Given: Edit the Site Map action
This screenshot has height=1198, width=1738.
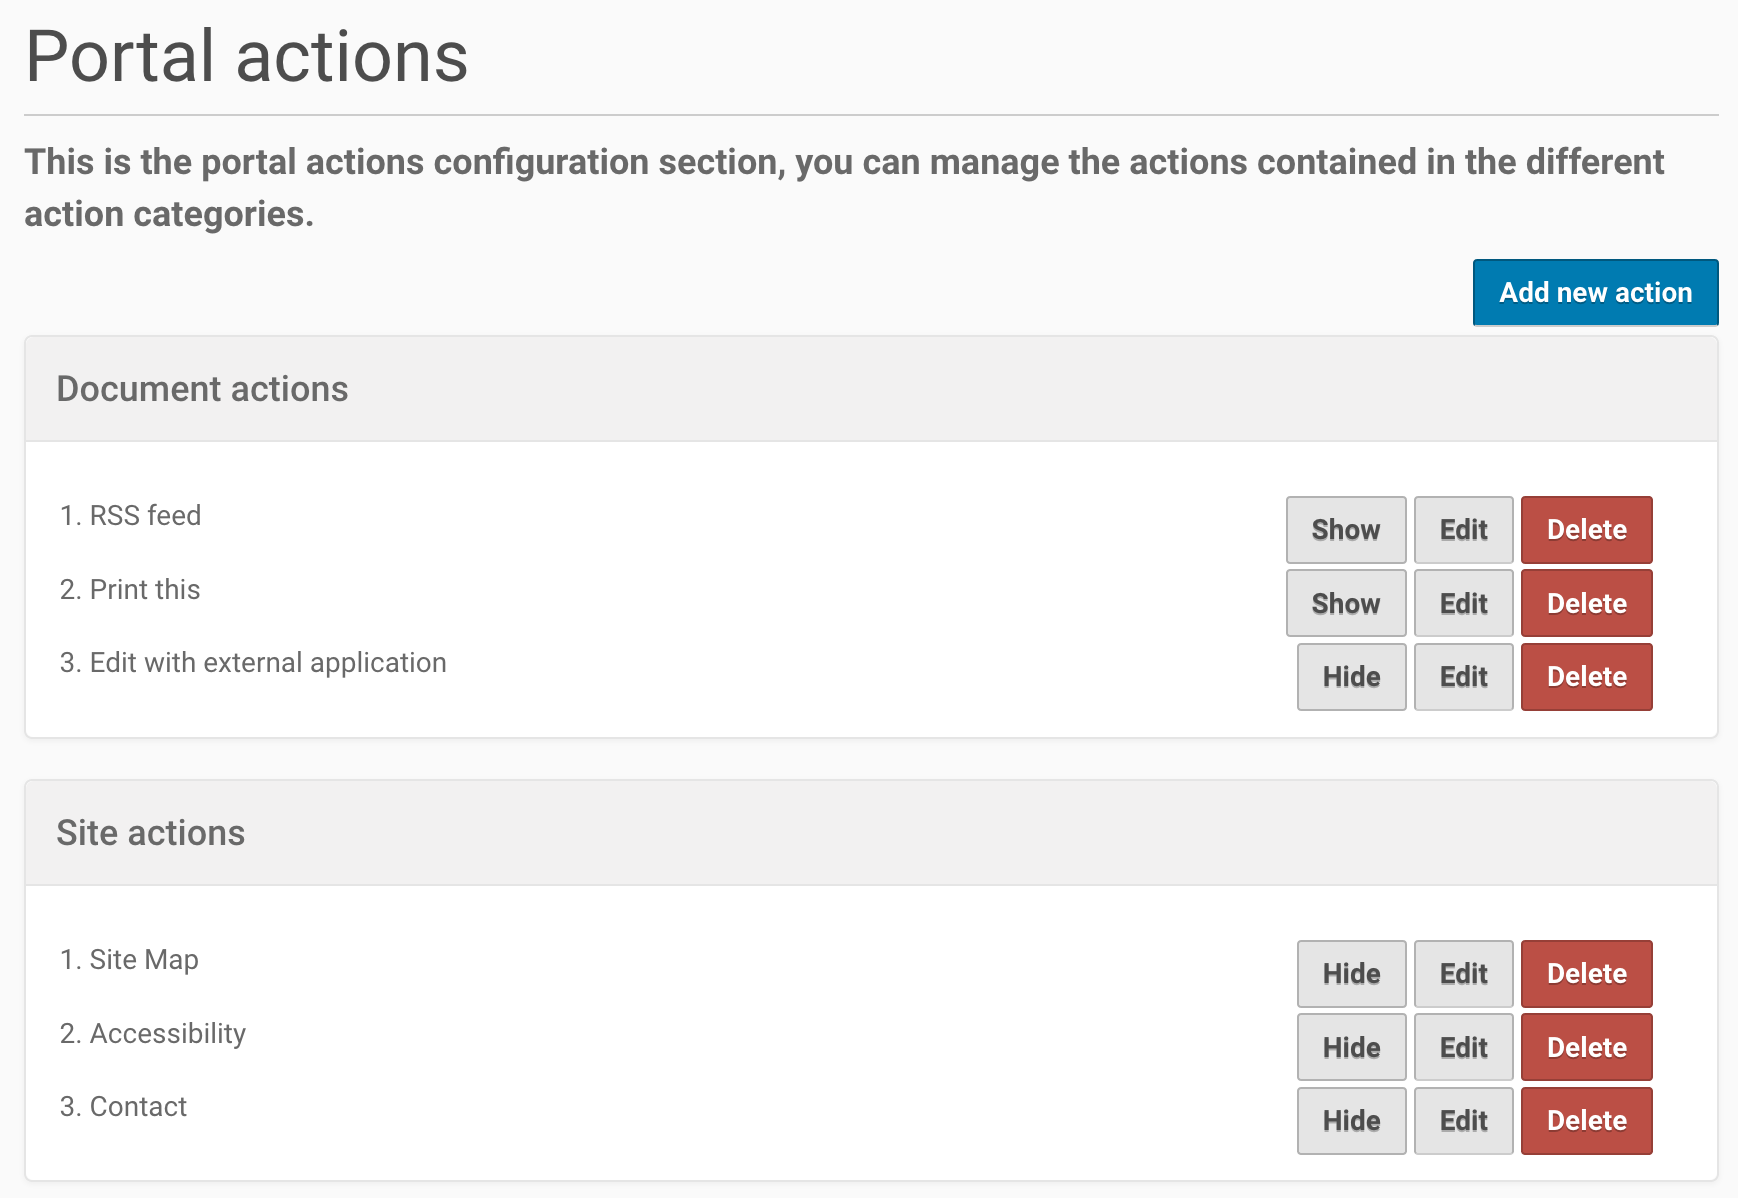Looking at the screenshot, I should tap(1463, 974).
